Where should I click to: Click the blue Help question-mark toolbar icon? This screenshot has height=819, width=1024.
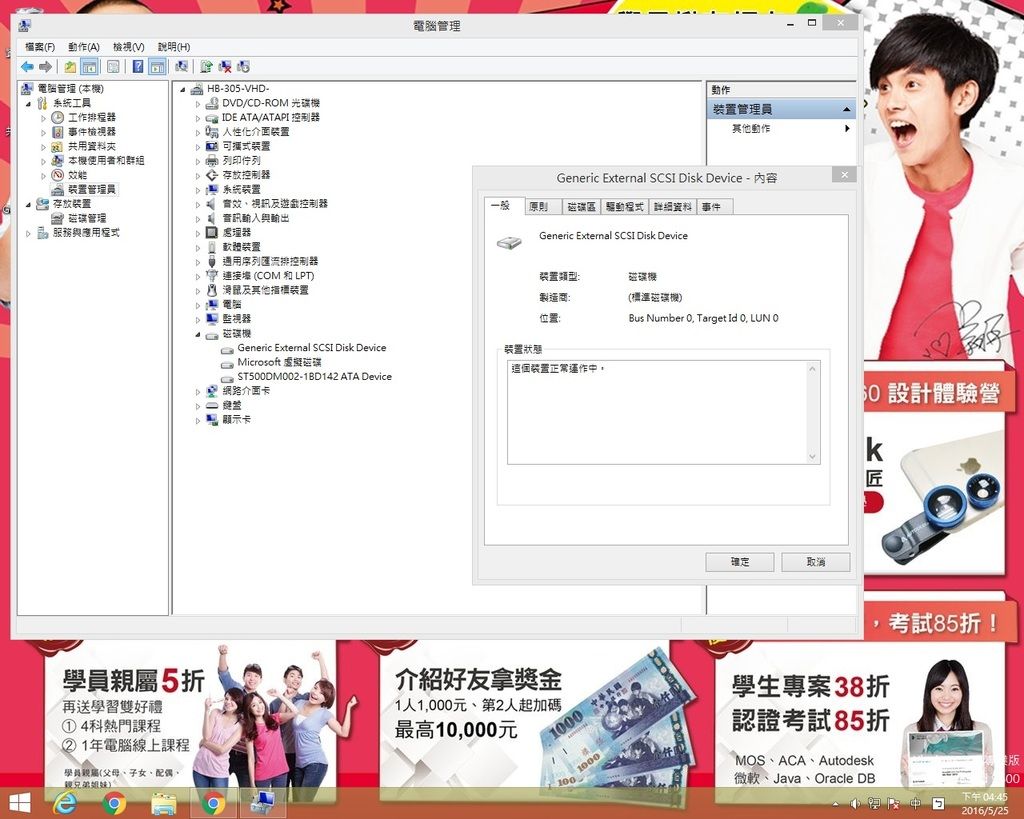pyautogui.click(x=136, y=67)
